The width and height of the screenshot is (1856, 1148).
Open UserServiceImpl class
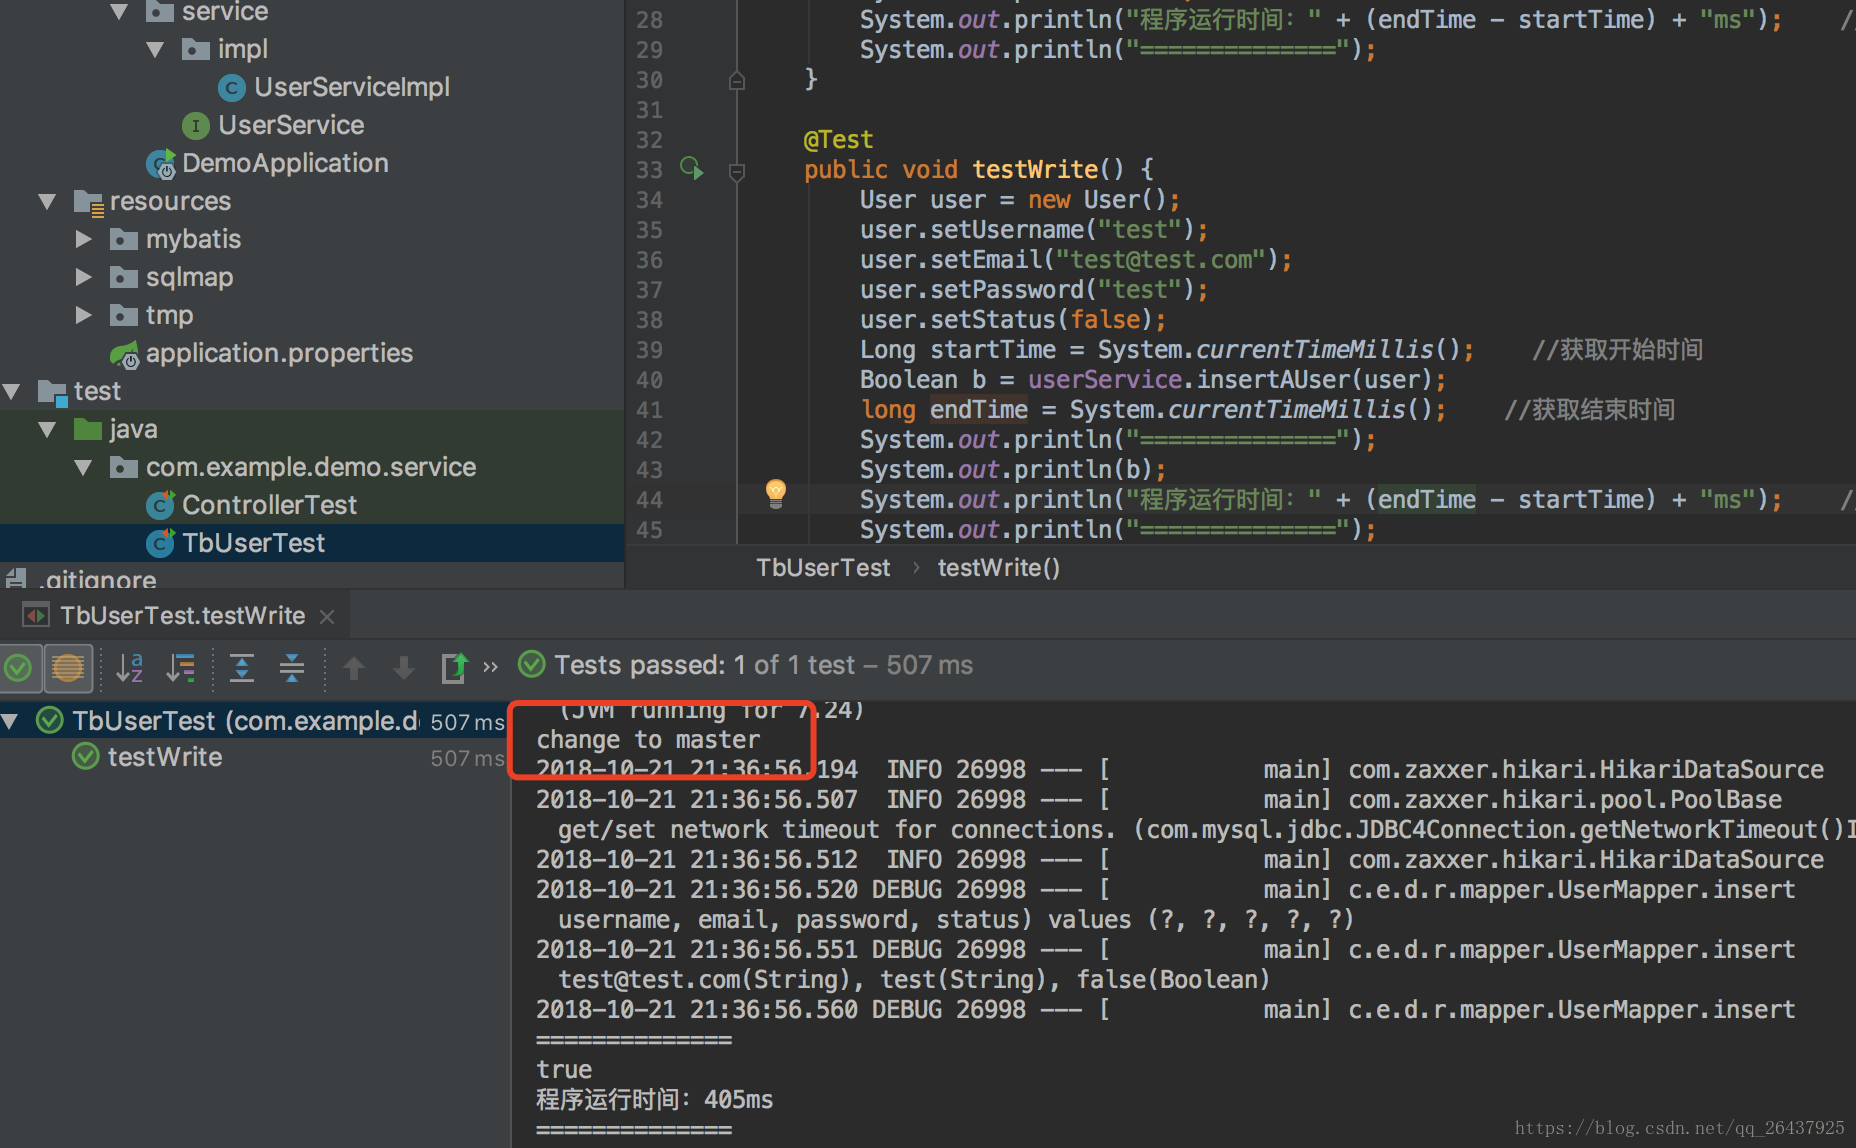[352, 87]
